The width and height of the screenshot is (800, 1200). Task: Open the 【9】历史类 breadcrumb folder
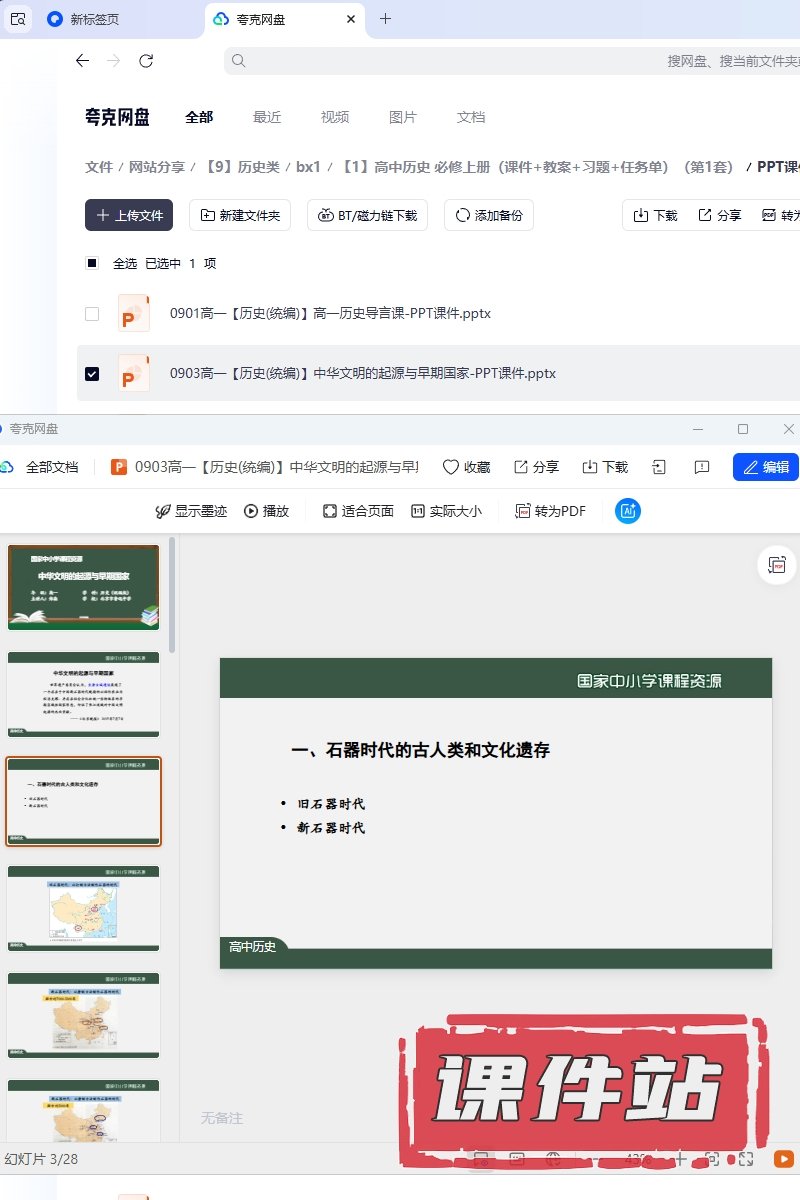[242, 167]
